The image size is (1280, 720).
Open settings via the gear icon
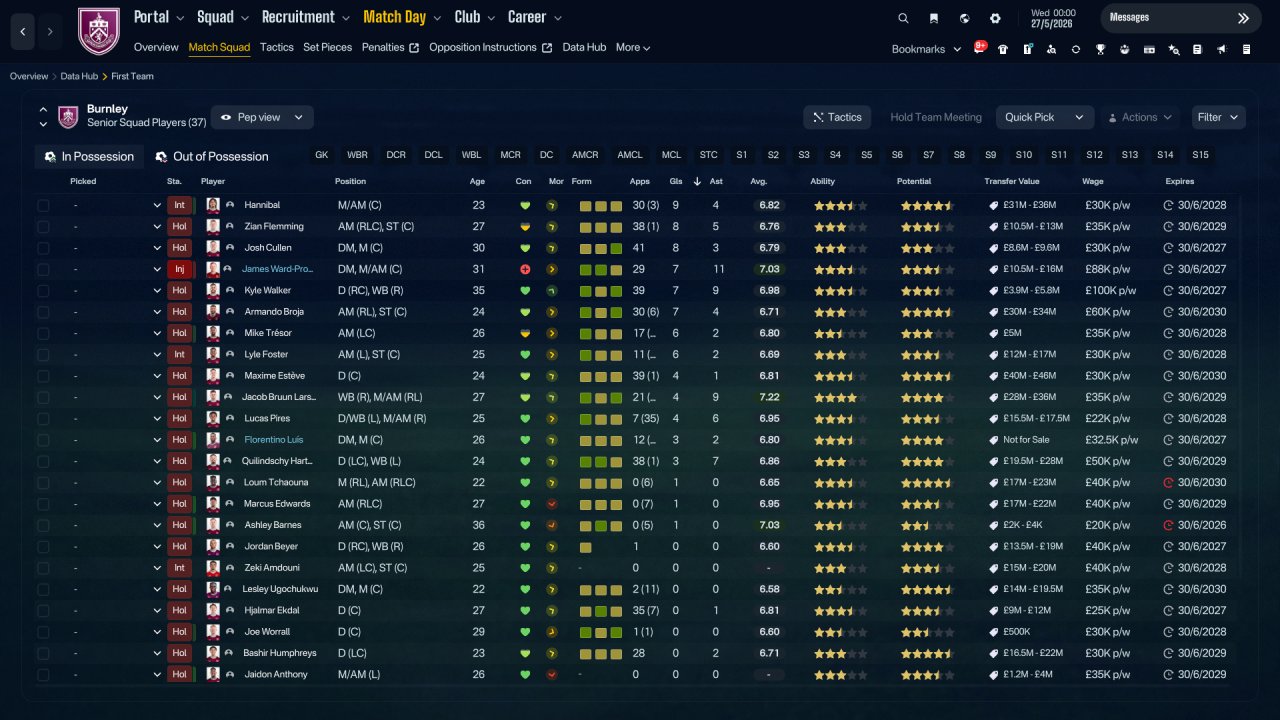pyautogui.click(x=995, y=18)
